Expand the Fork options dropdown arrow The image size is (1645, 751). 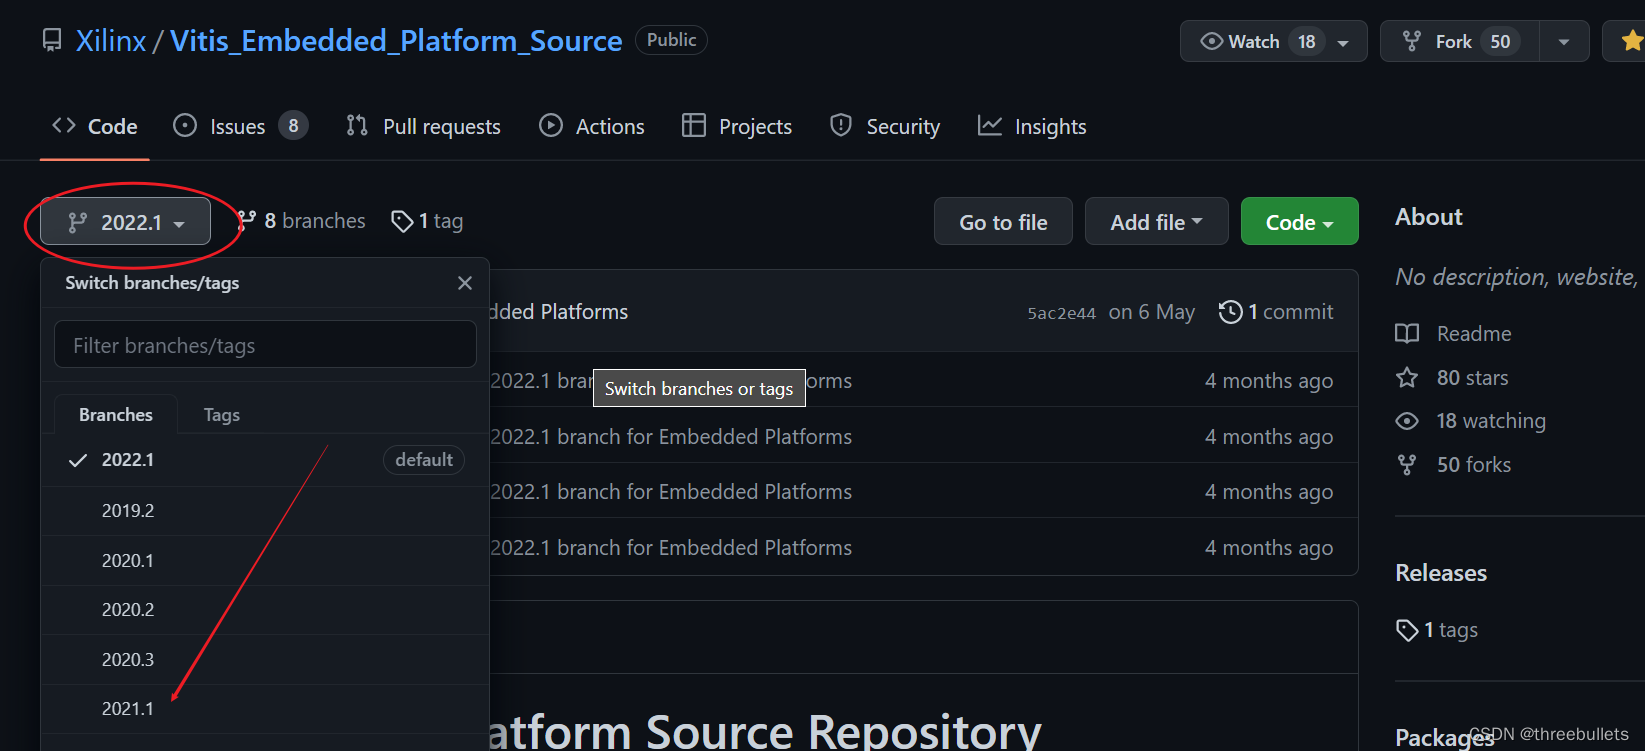pos(1564,42)
